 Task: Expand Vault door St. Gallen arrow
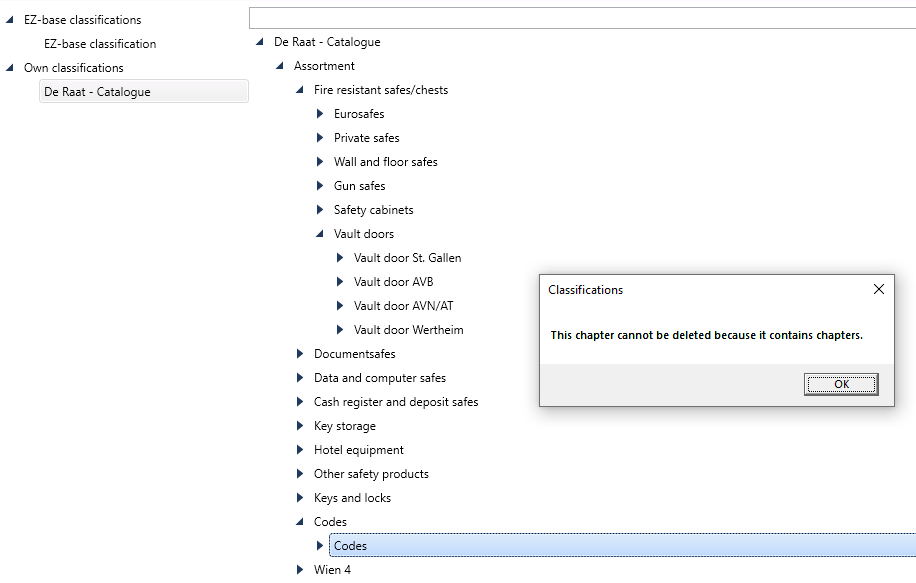coord(339,258)
